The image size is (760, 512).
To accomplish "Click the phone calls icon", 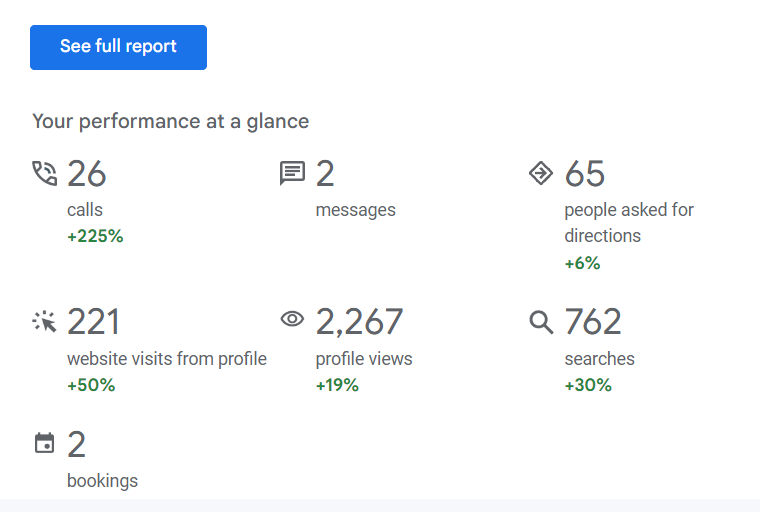I will click(x=45, y=174).
